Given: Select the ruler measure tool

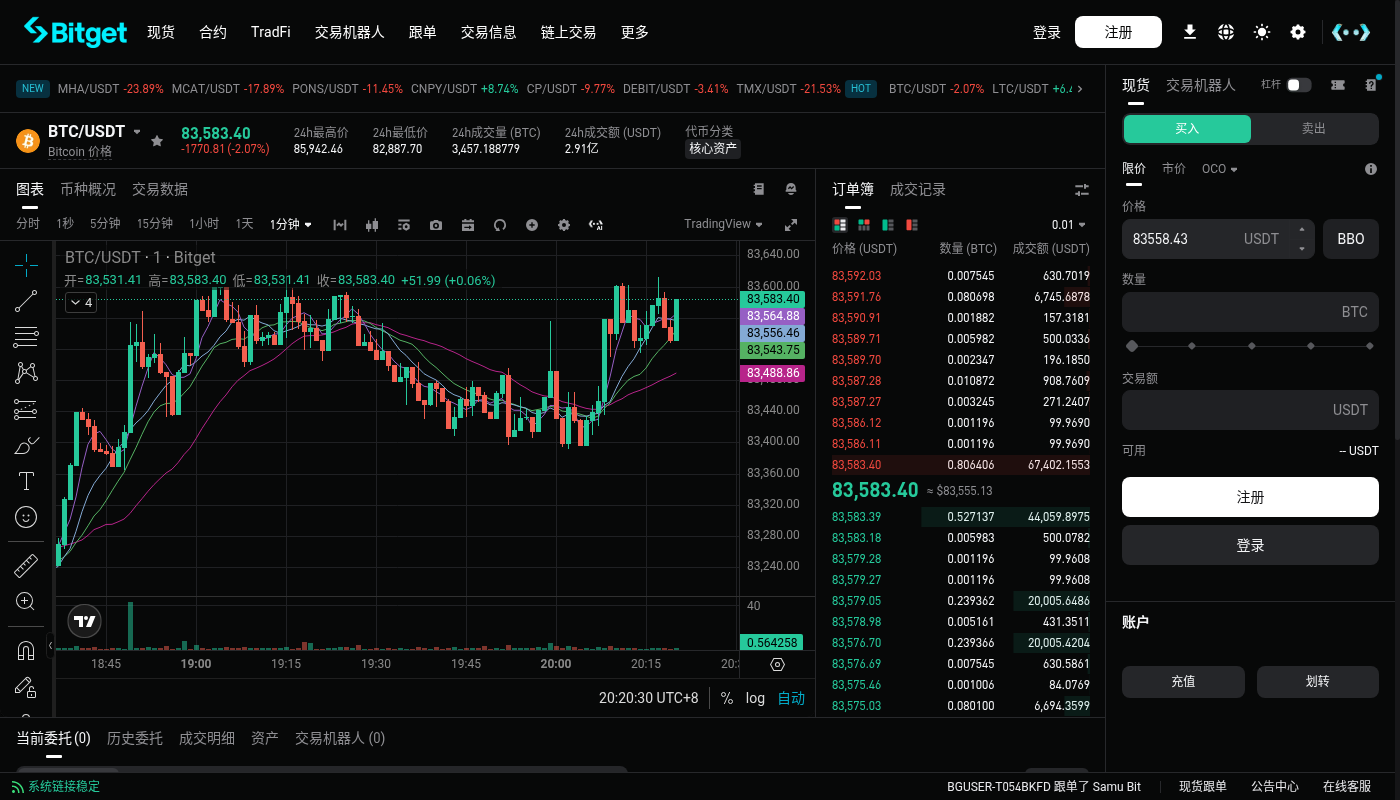Looking at the screenshot, I should 27,566.
